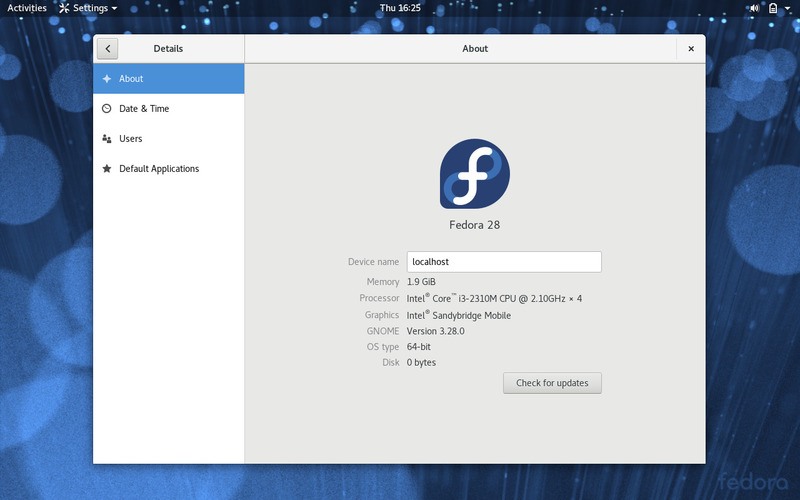
Task: Click the Settings wrench icon in top bar
Action: pyautogui.click(x=64, y=8)
